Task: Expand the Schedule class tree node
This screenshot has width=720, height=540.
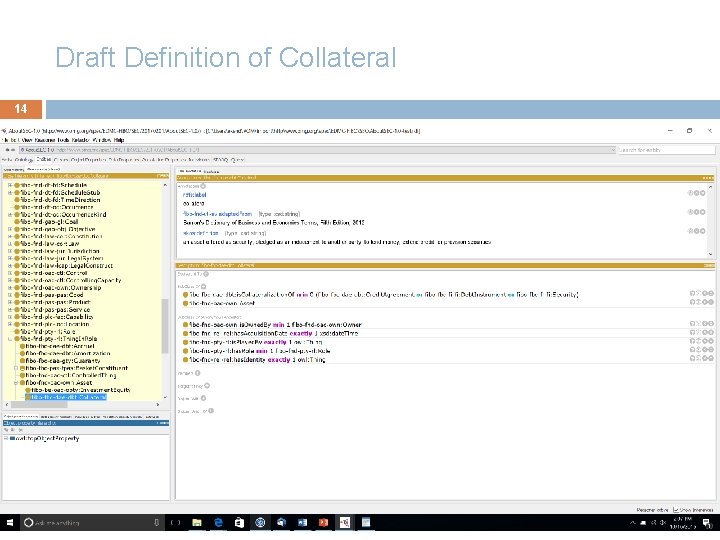Action: [x=10, y=185]
